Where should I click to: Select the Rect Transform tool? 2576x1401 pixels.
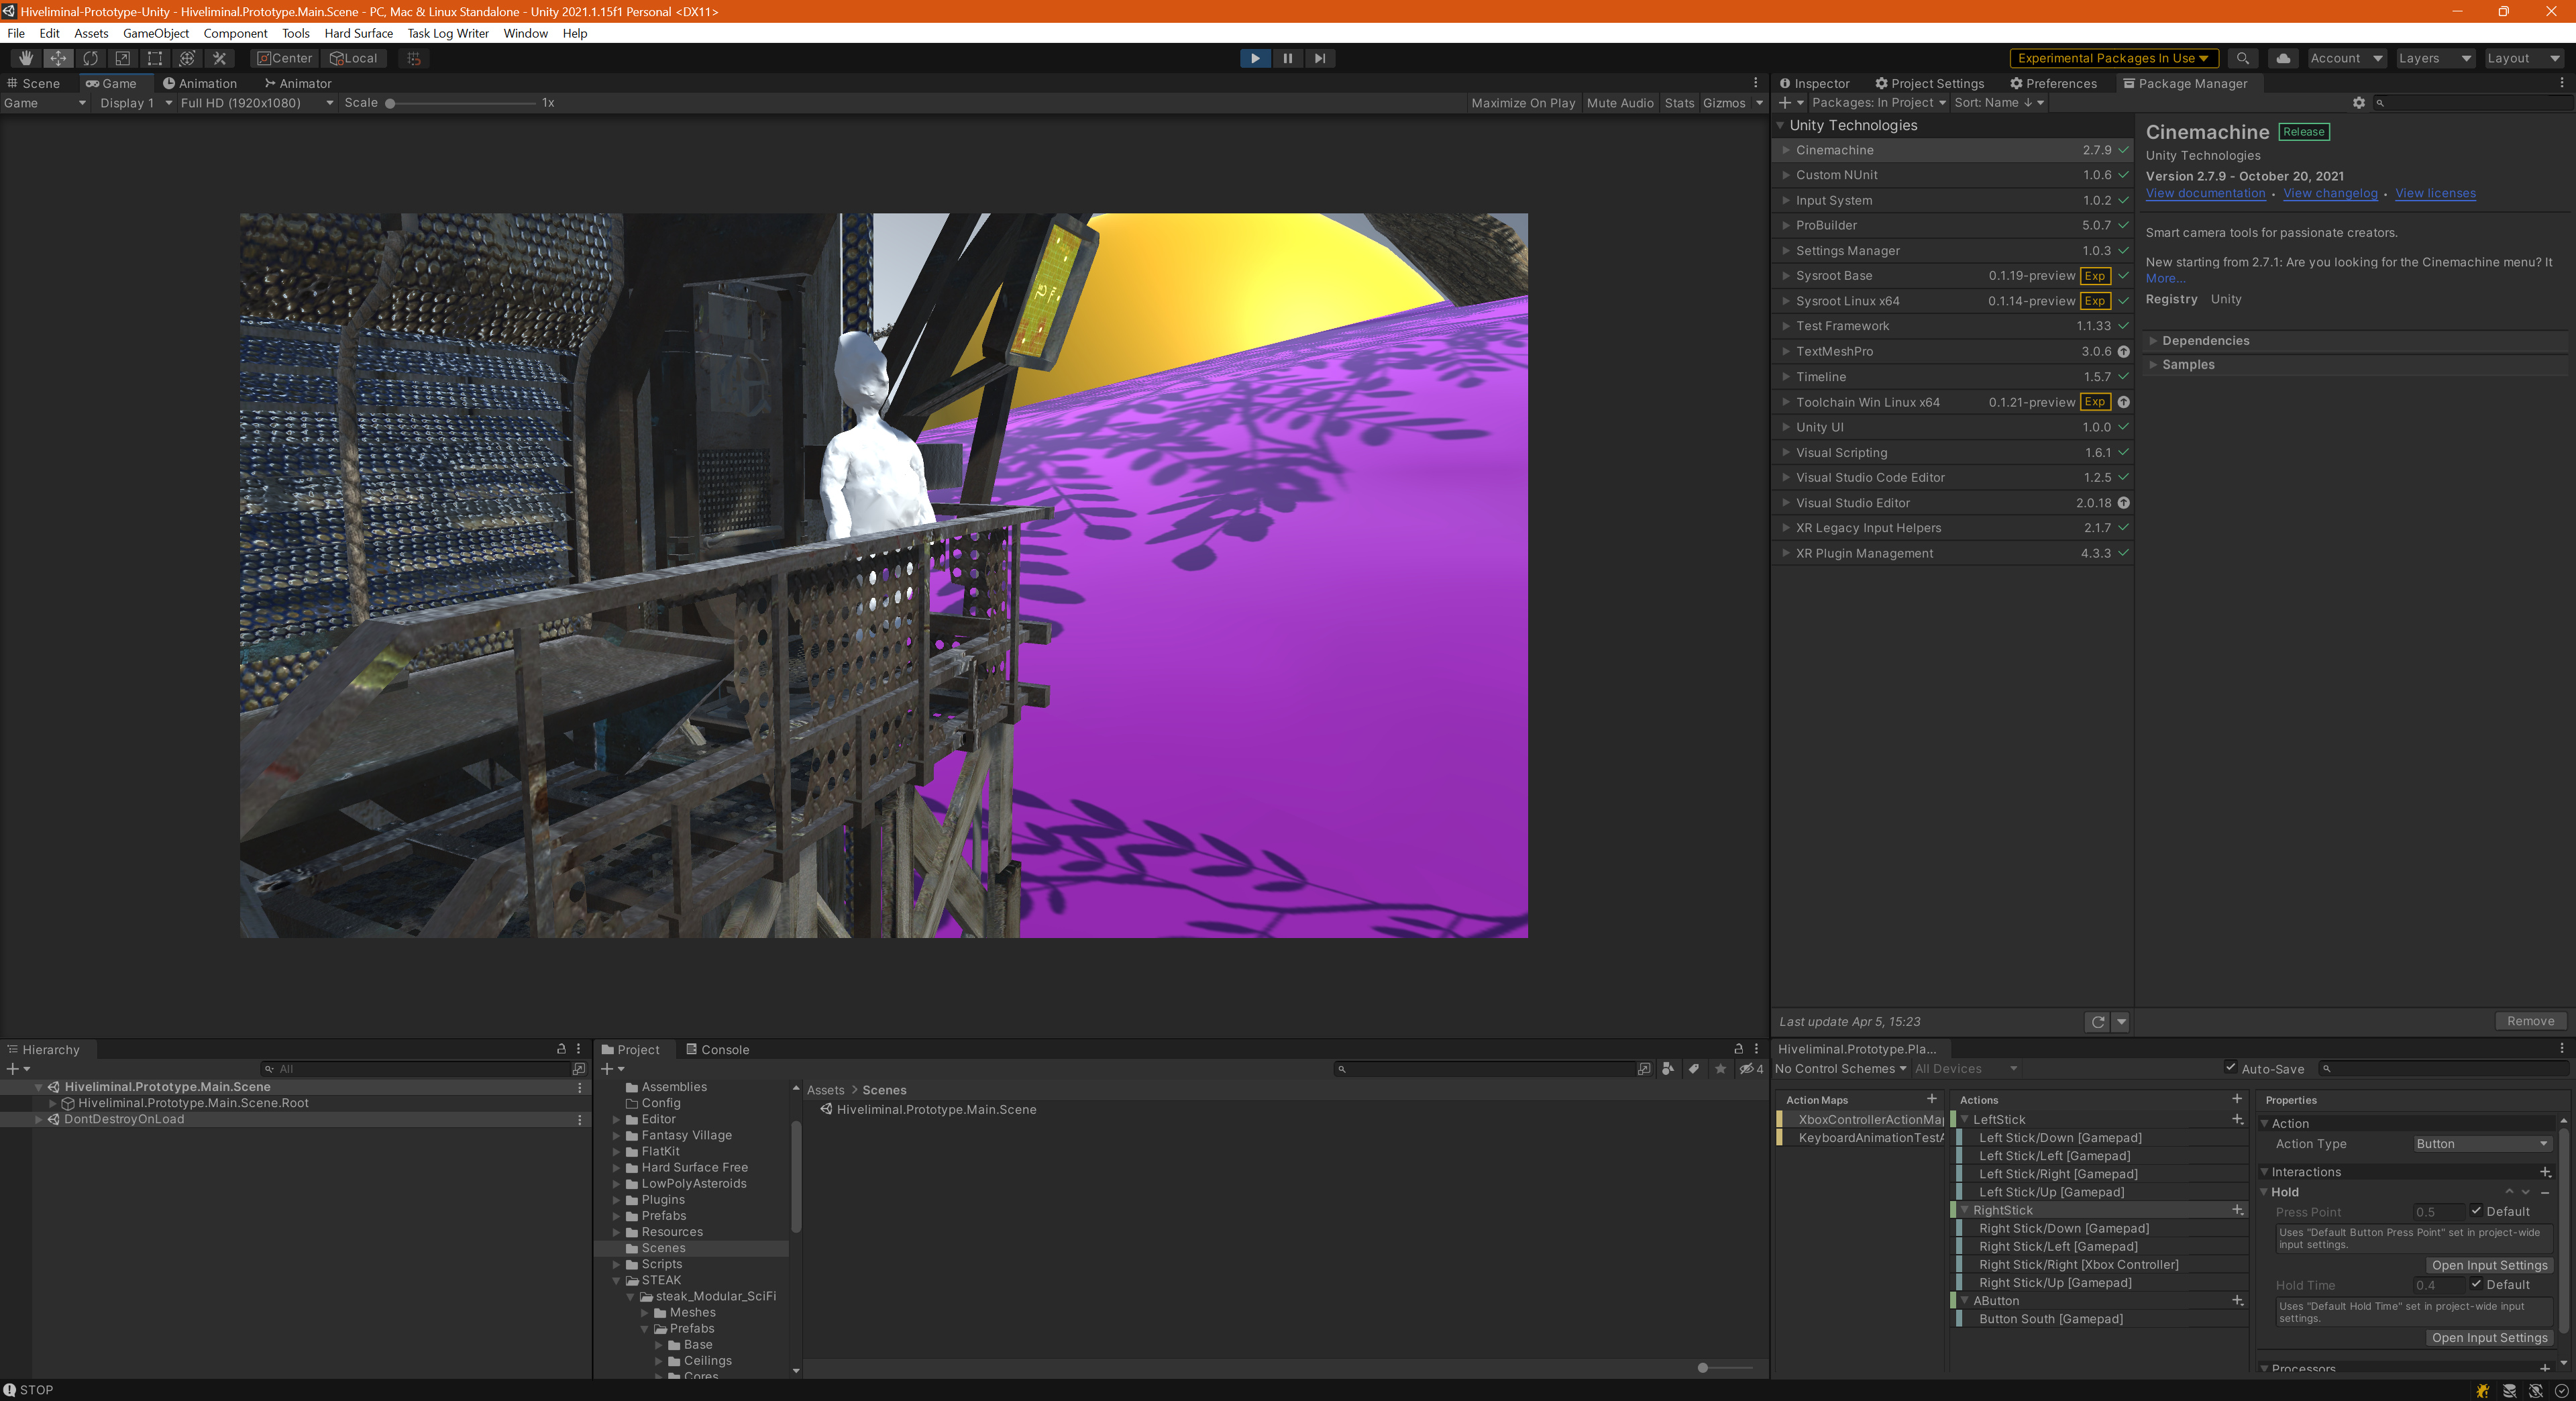pyautogui.click(x=155, y=58)
